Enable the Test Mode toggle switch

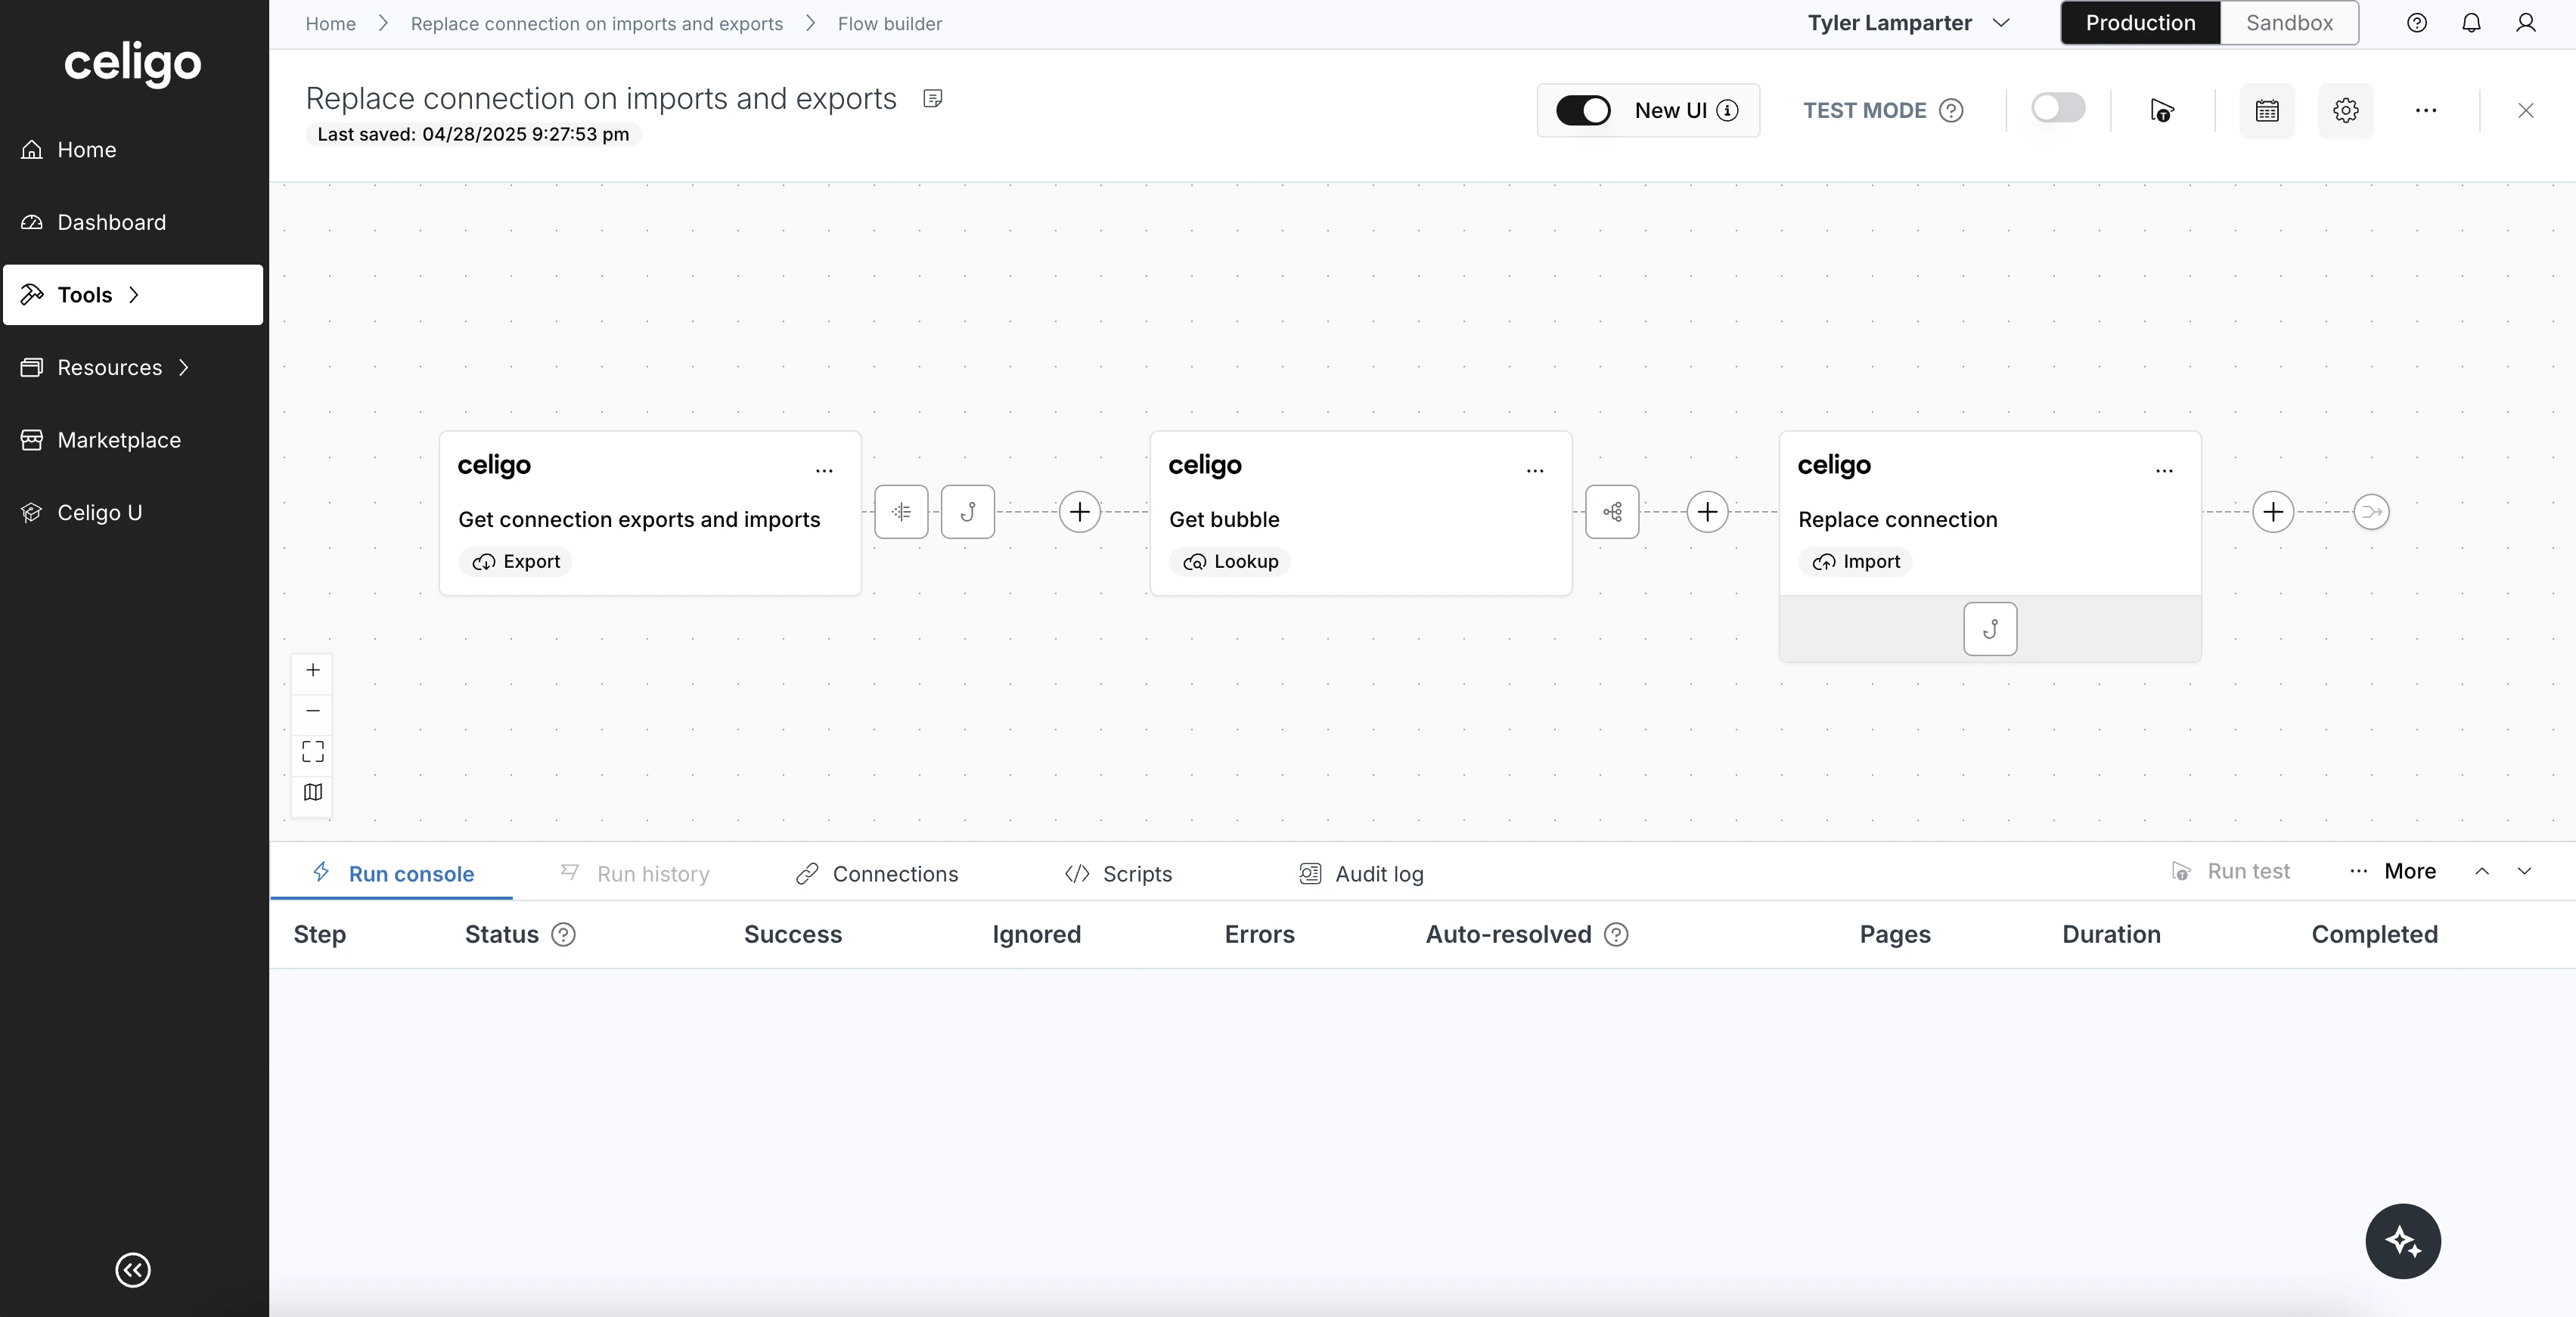(x=2058, y=108)
